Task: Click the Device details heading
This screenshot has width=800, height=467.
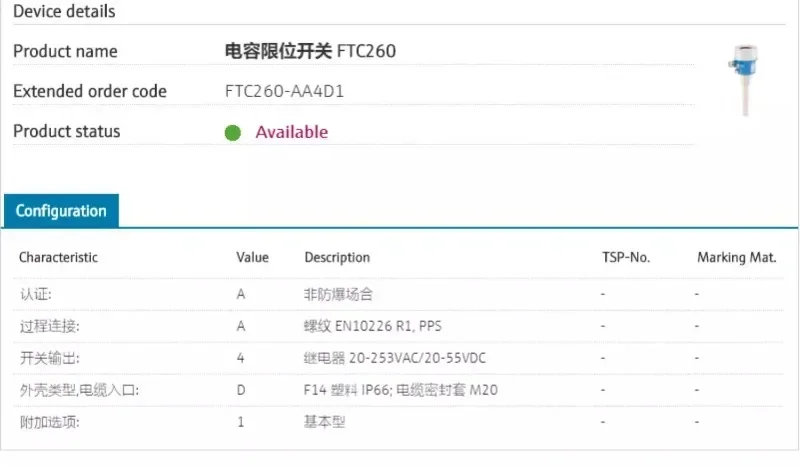Action: point(64,12)
